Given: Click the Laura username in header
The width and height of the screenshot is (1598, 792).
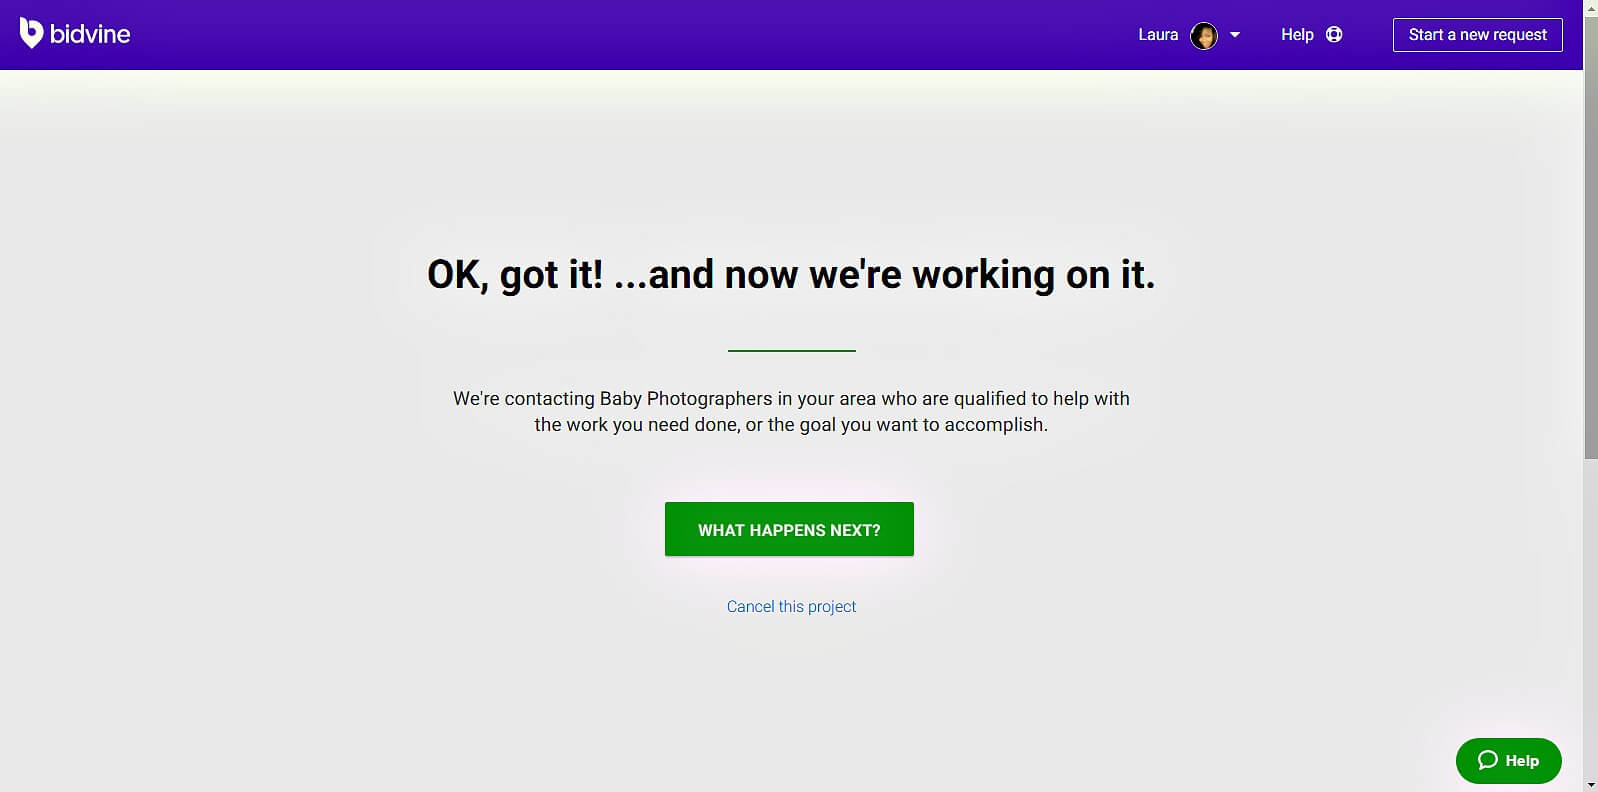Looking at the screenshot, I should coord(1158,35).
